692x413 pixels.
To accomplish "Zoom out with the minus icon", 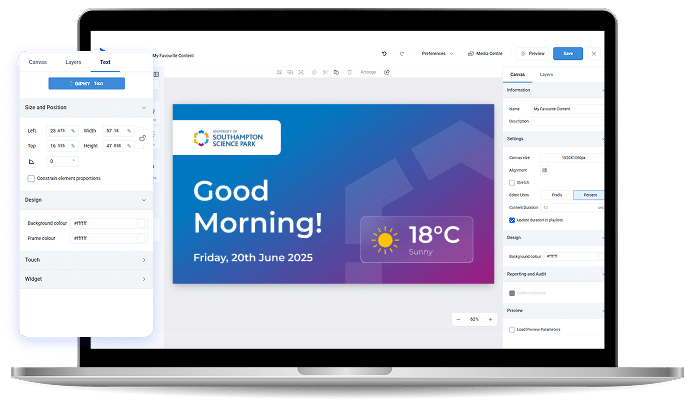I will point(458,319).
